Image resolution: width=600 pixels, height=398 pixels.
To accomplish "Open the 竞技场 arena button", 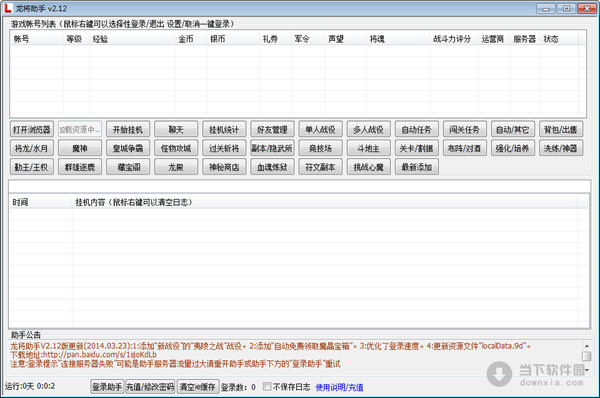I will click(x=320, y=148).
